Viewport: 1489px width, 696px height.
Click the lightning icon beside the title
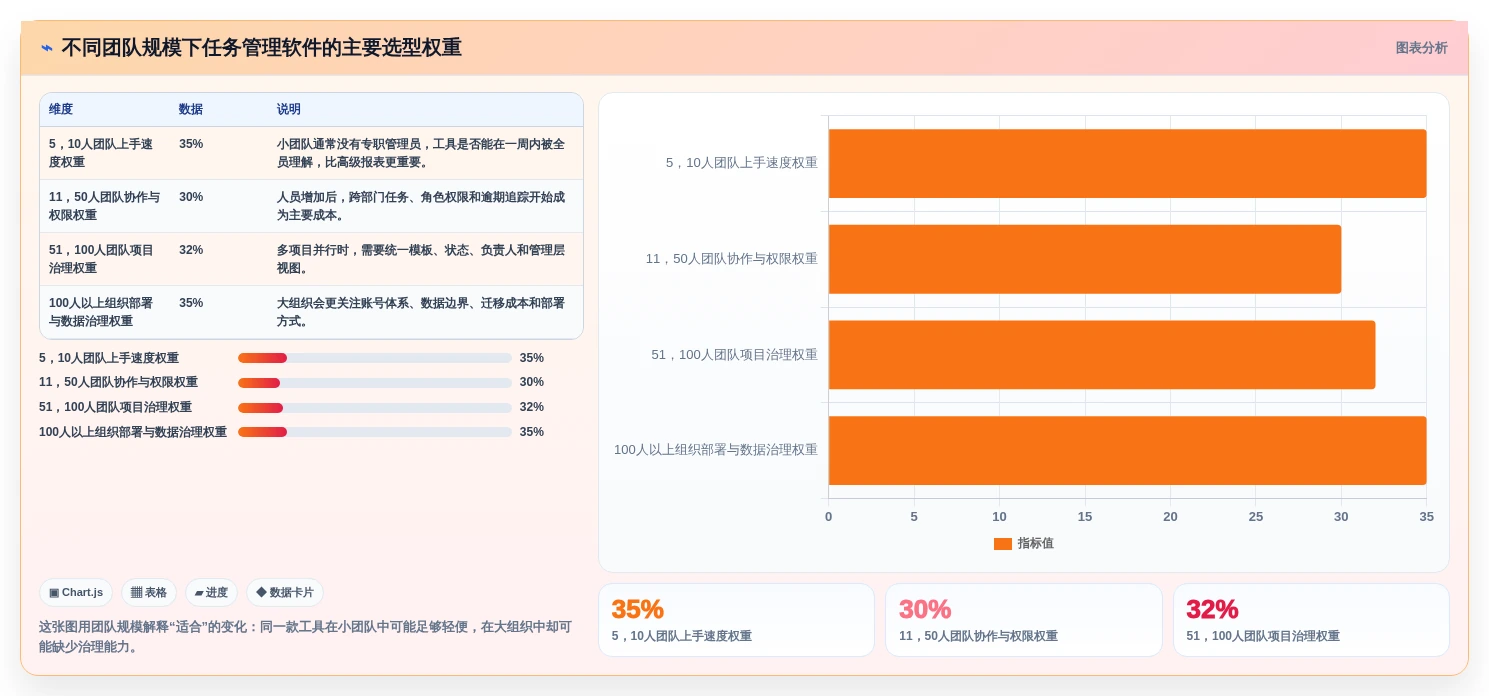click(47, 48)
